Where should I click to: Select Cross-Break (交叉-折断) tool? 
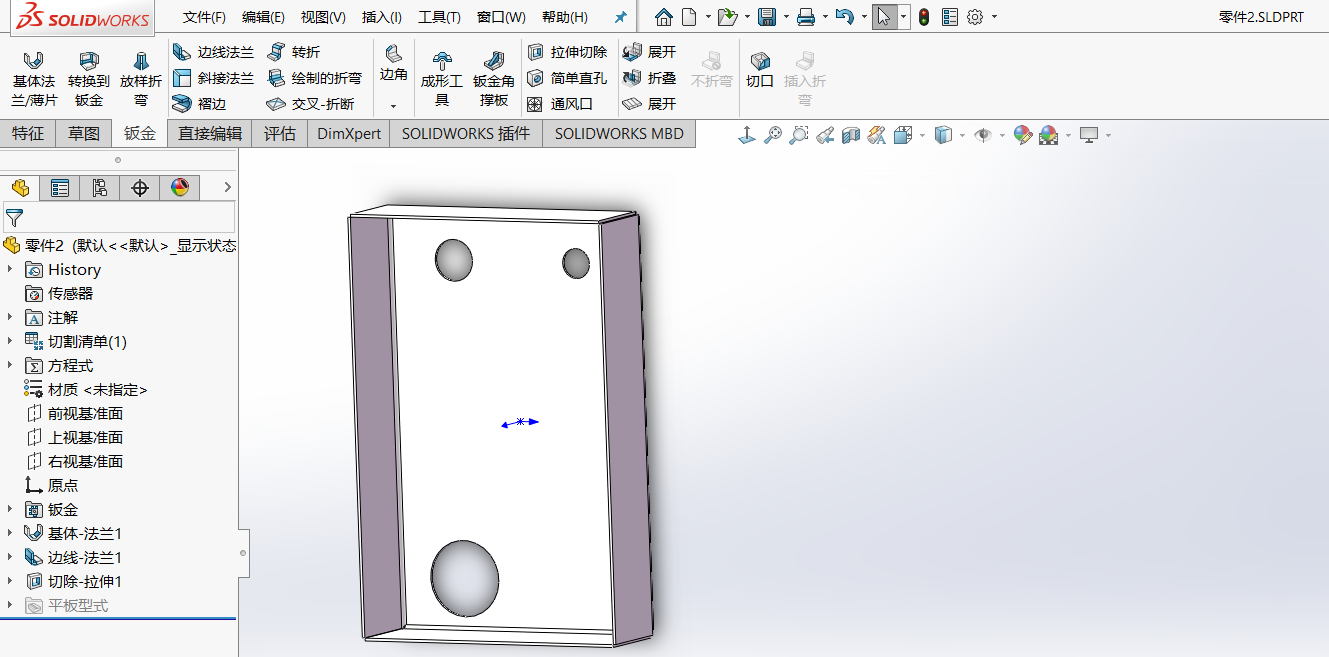tap(311, 104)
